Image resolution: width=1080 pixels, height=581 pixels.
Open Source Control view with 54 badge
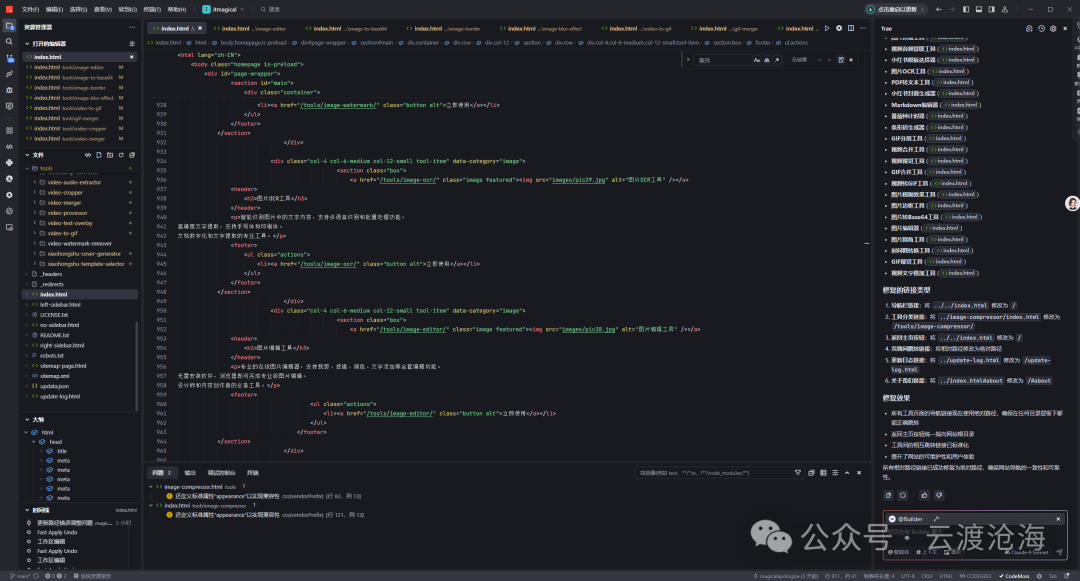[x=10, y=58]
